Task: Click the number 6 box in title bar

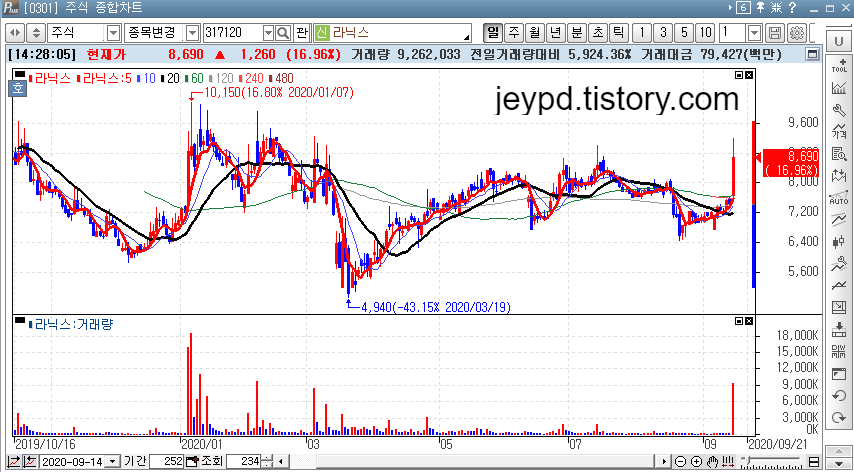Action: pos(743,8)
